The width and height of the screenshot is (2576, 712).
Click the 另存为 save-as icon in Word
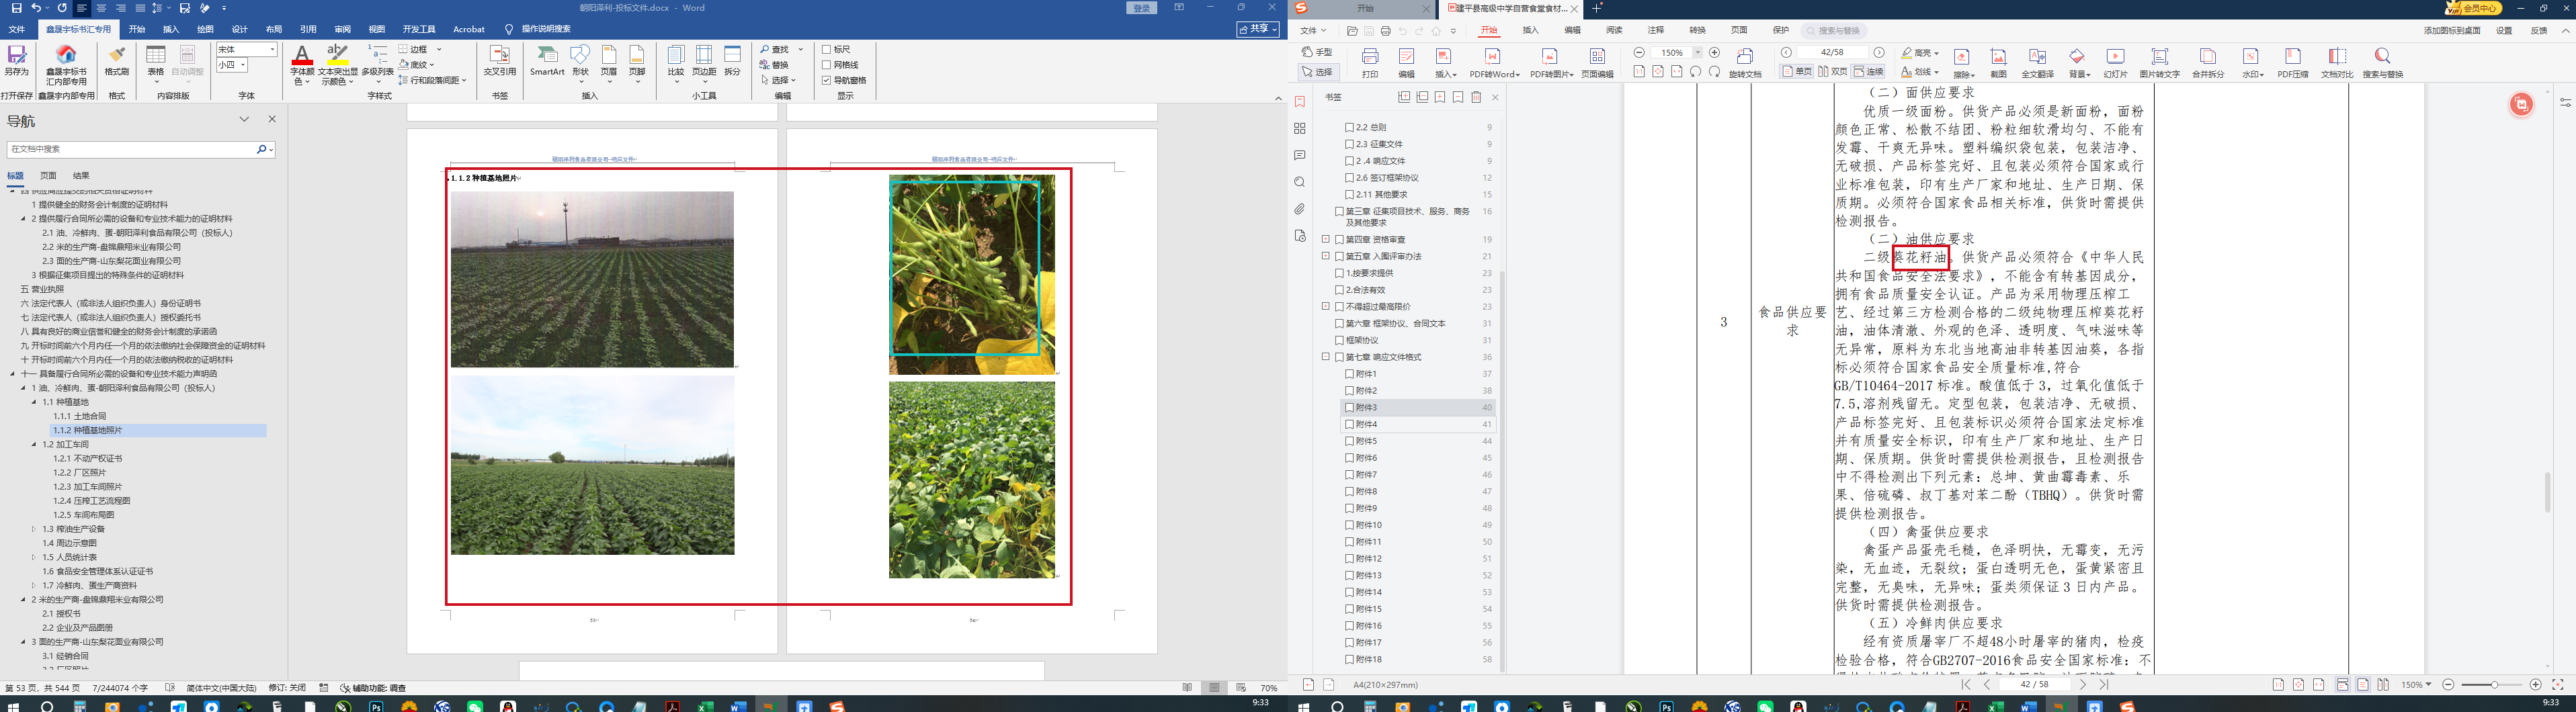point(16,55)
